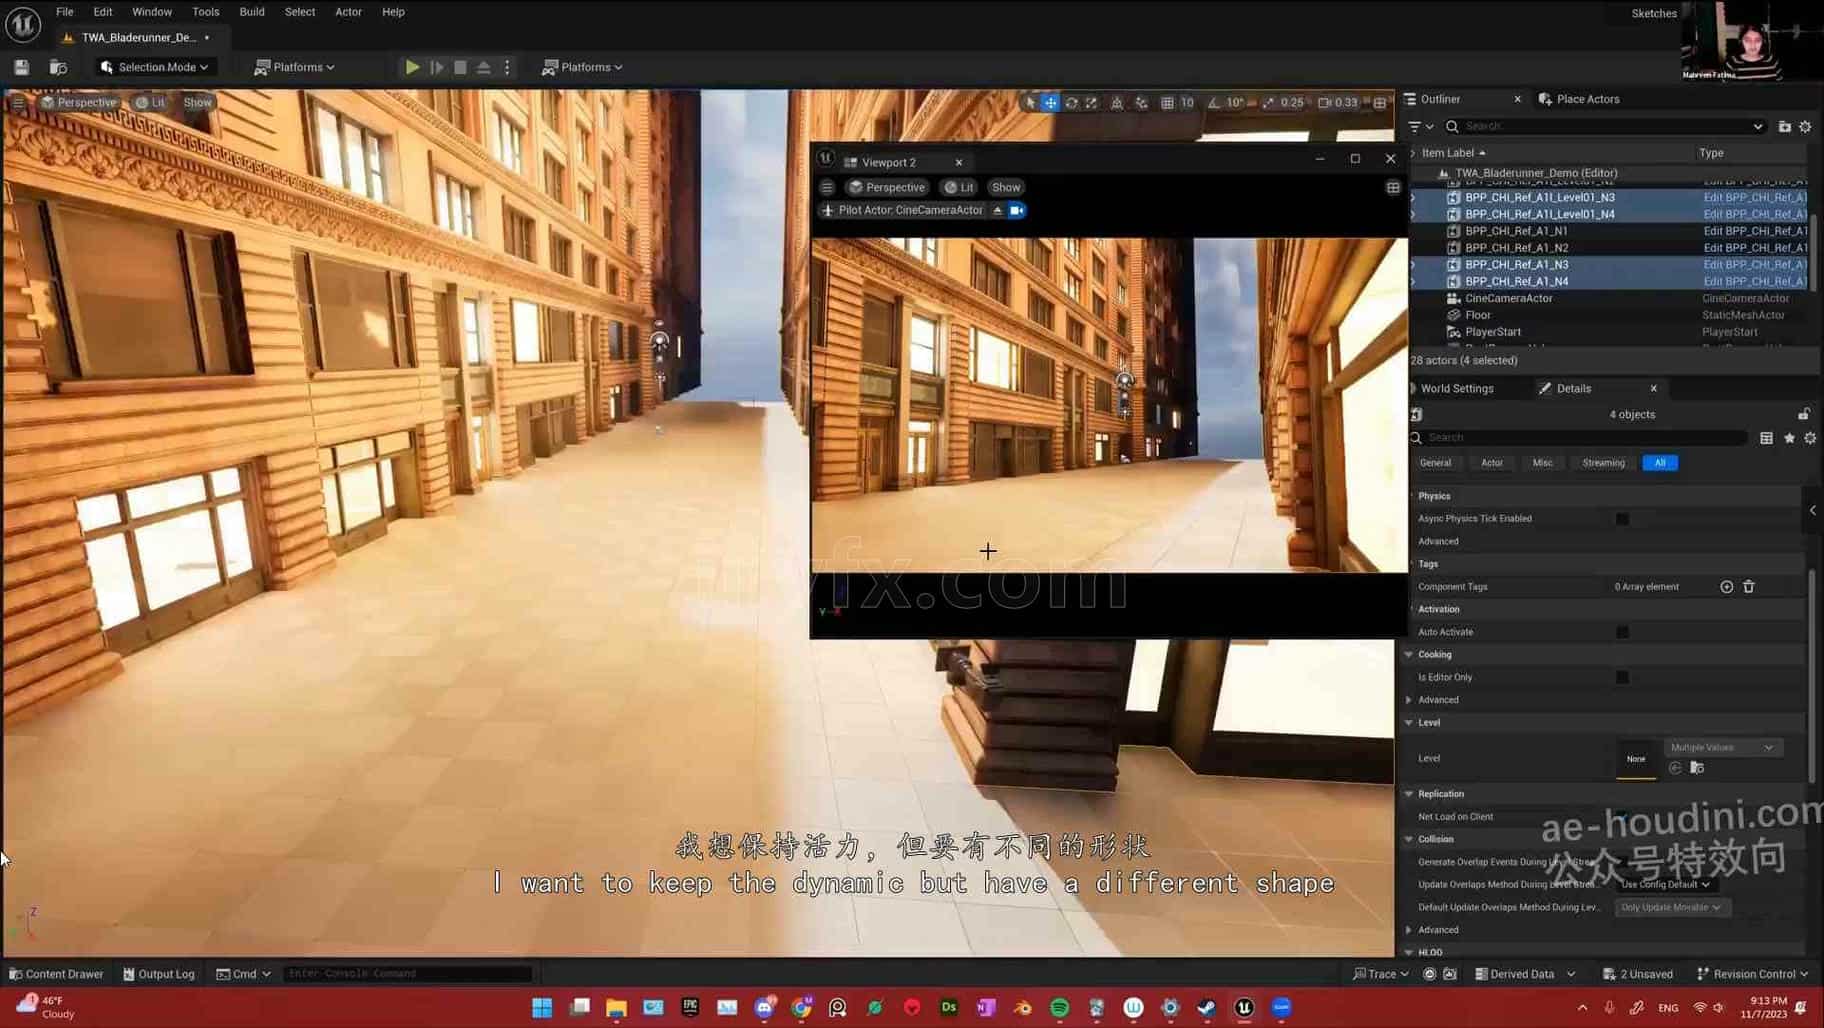The width and height of the screenshot is (1824, 1028).
Task: Click the Outliner search field
Action: point(1604,126)
